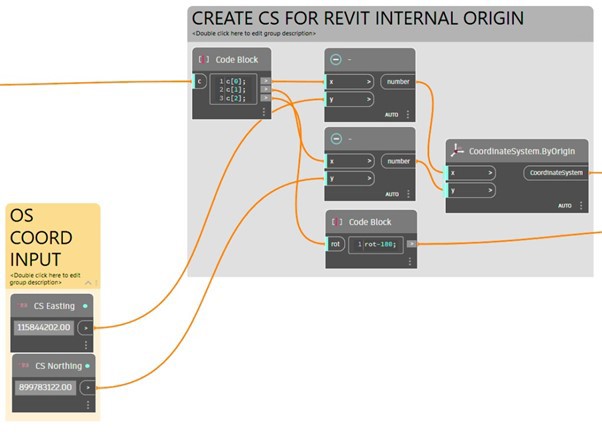Click the y input of upper subtraction node
Screen dimensions: 602x437
click(349, 99)
